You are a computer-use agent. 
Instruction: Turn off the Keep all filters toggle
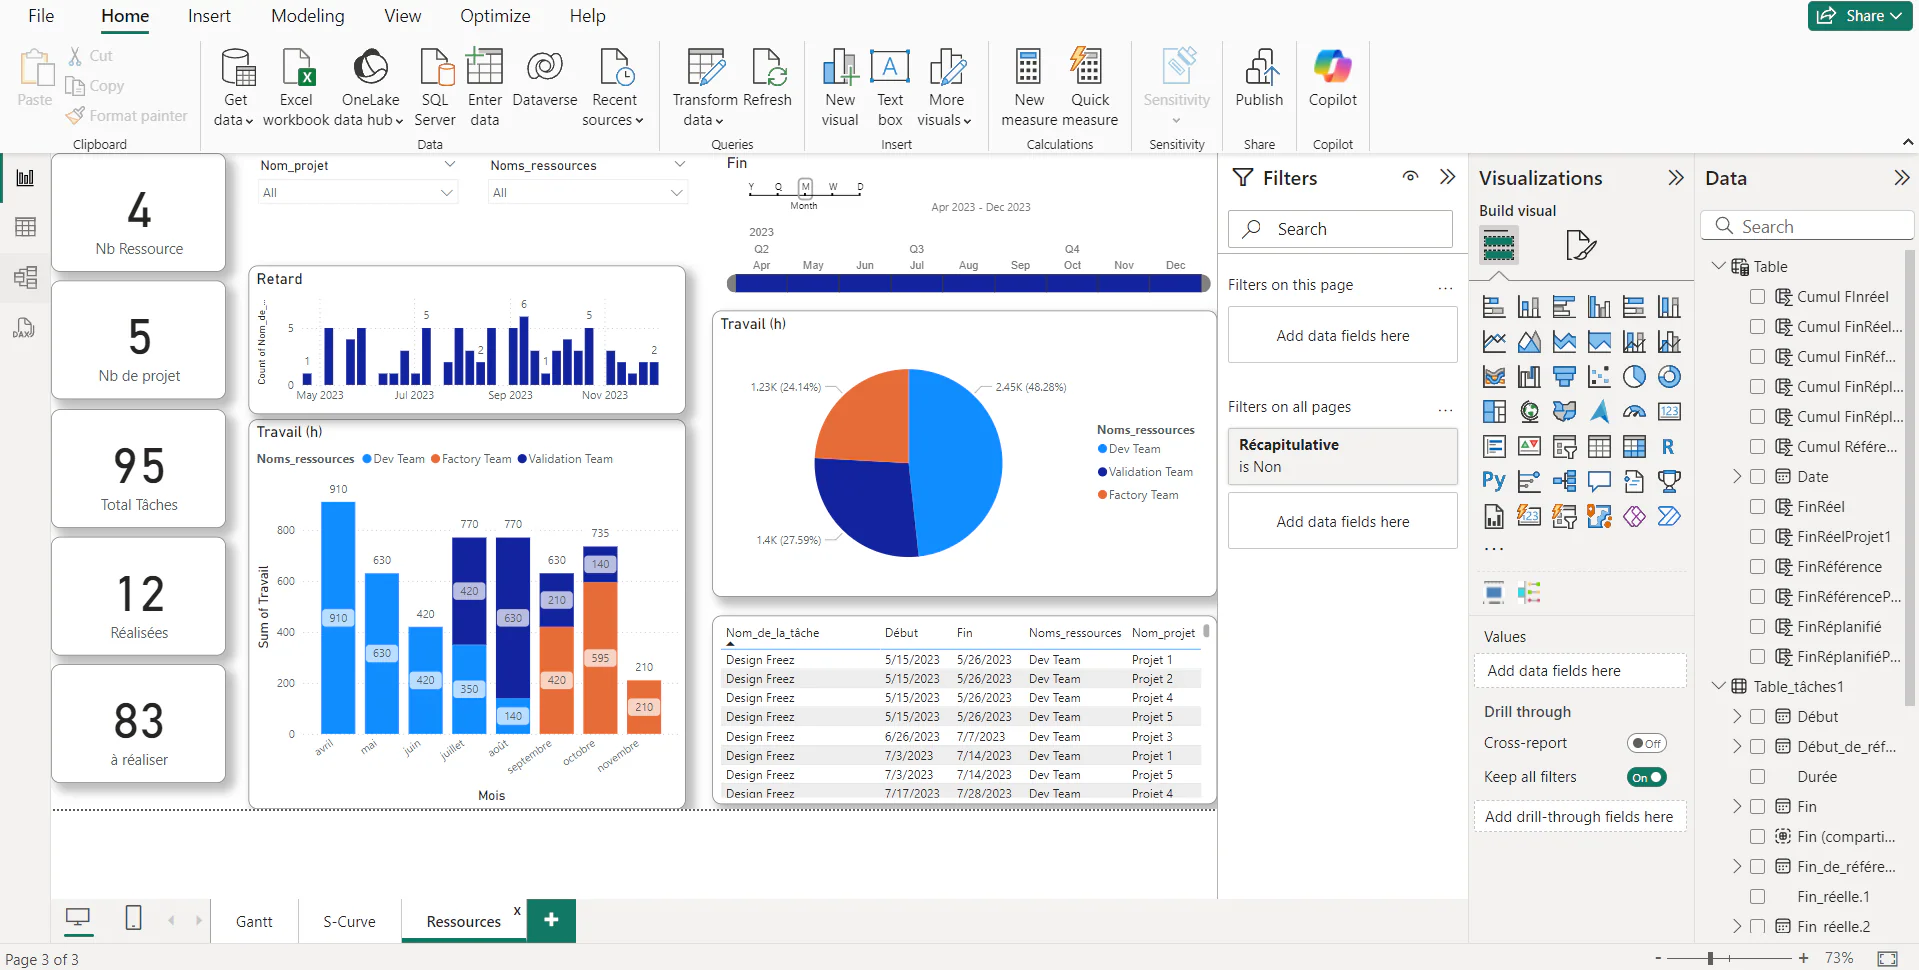click(1646, 777)
